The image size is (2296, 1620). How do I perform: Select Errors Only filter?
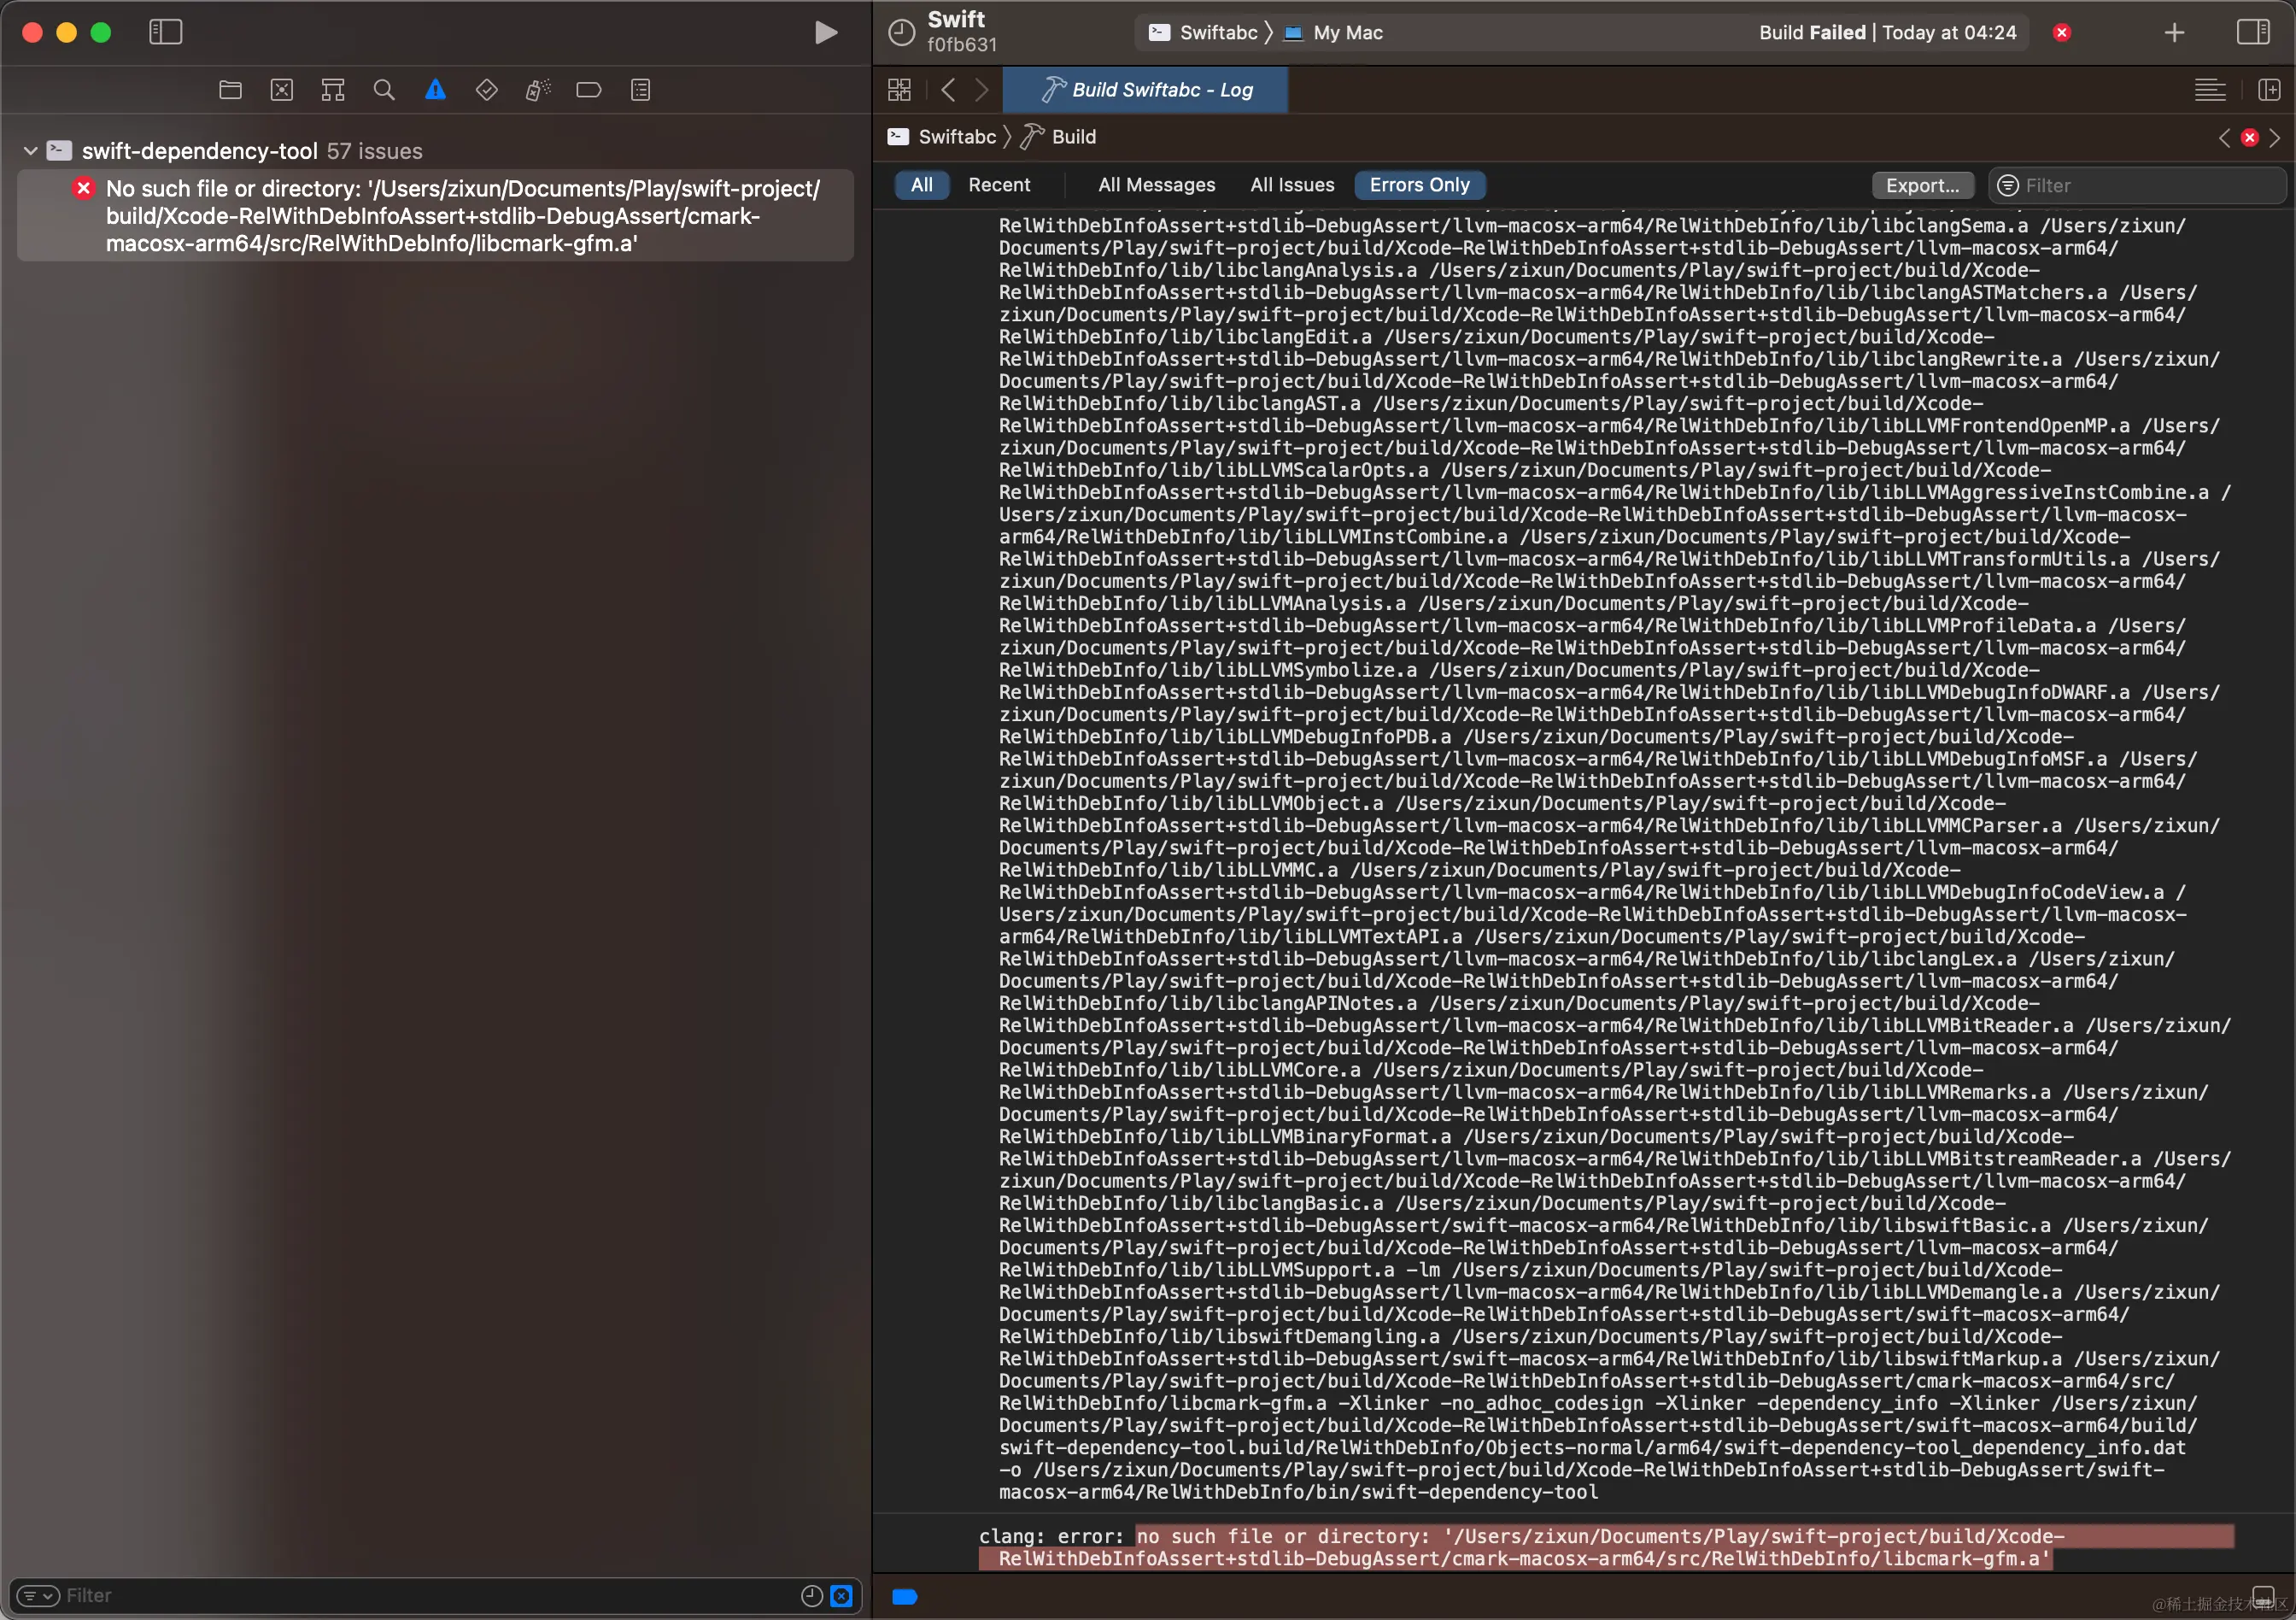coord(1419,185)
